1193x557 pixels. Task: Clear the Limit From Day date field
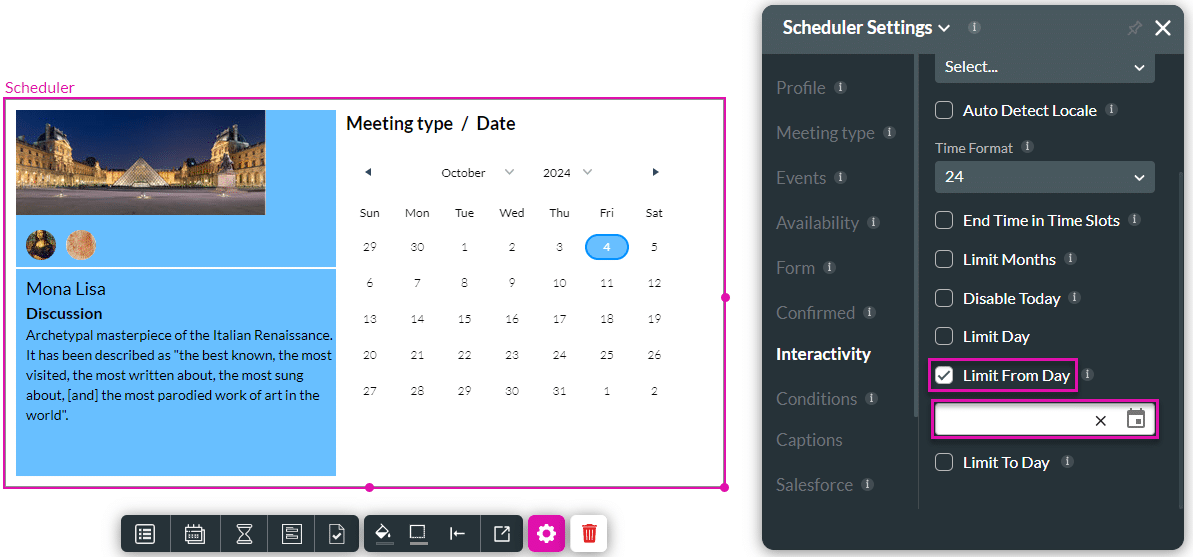[1100, 420]
